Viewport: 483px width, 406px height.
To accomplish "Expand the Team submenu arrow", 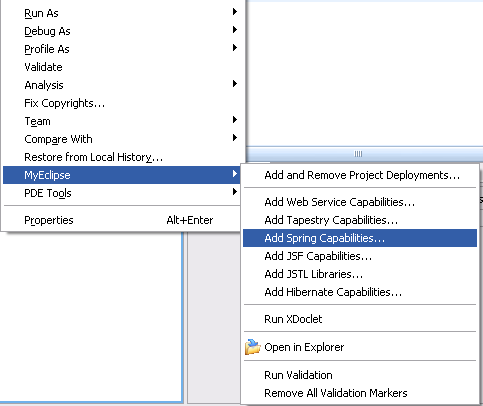I will coord(235,120).
